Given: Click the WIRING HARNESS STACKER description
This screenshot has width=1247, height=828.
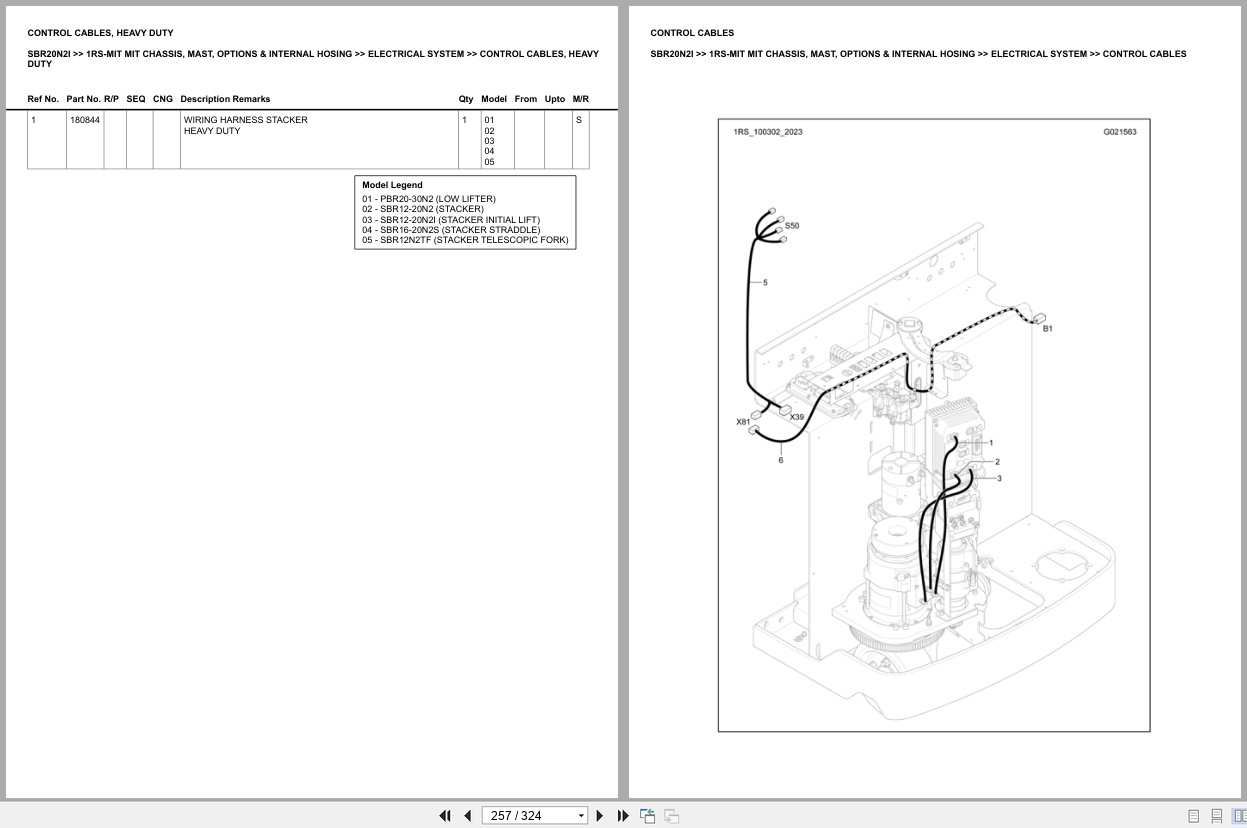Looking at the screenshot, I should pyautogui.click(x=245, y=120).
